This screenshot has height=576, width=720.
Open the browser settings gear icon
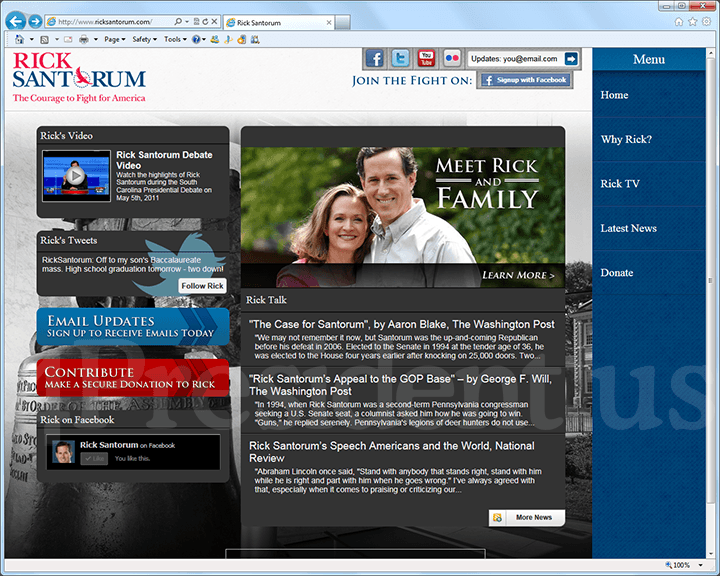tap(707, 22)
